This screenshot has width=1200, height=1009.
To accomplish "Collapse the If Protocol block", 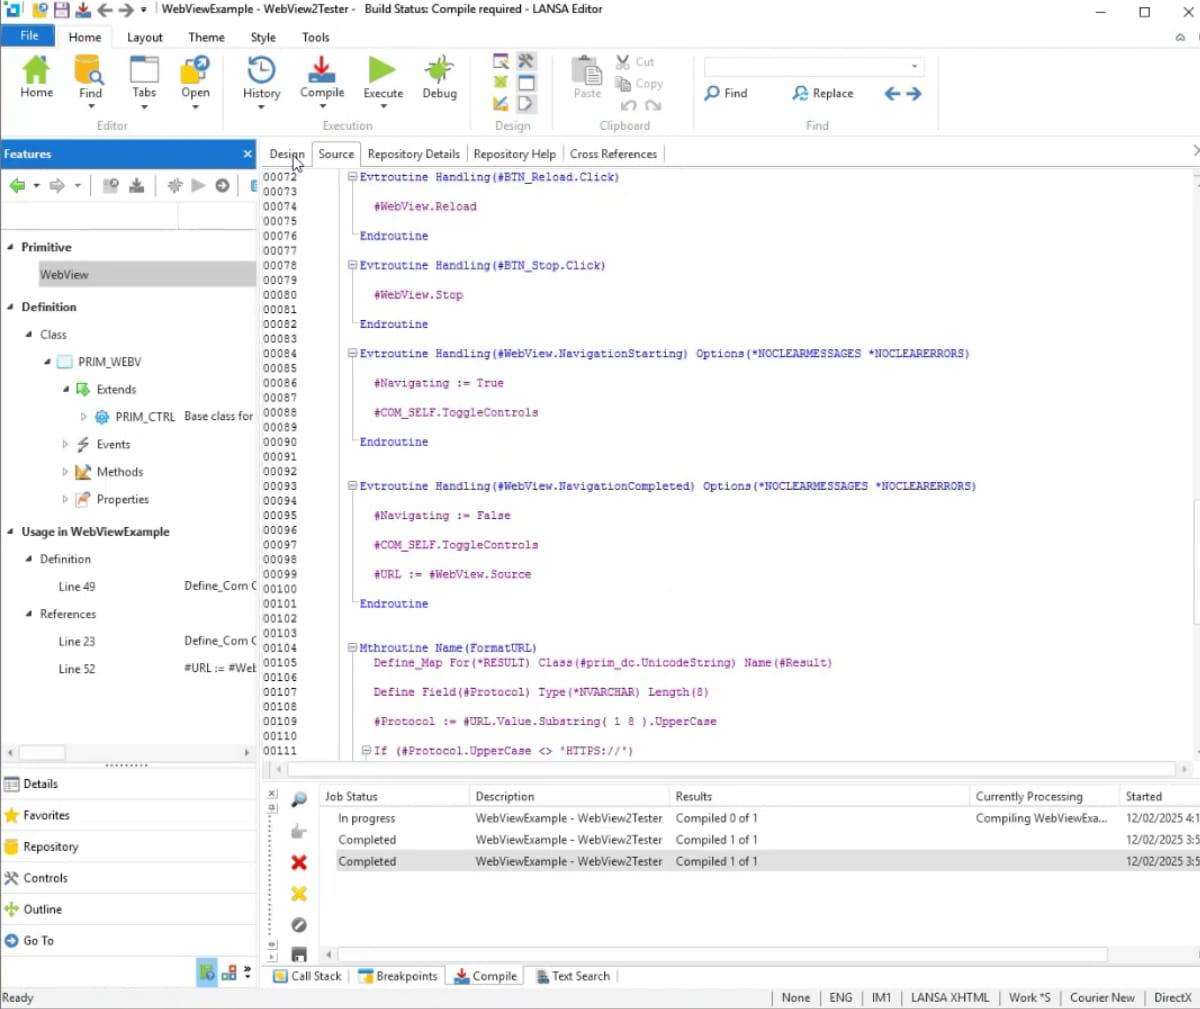I will [x=366, y=750].
